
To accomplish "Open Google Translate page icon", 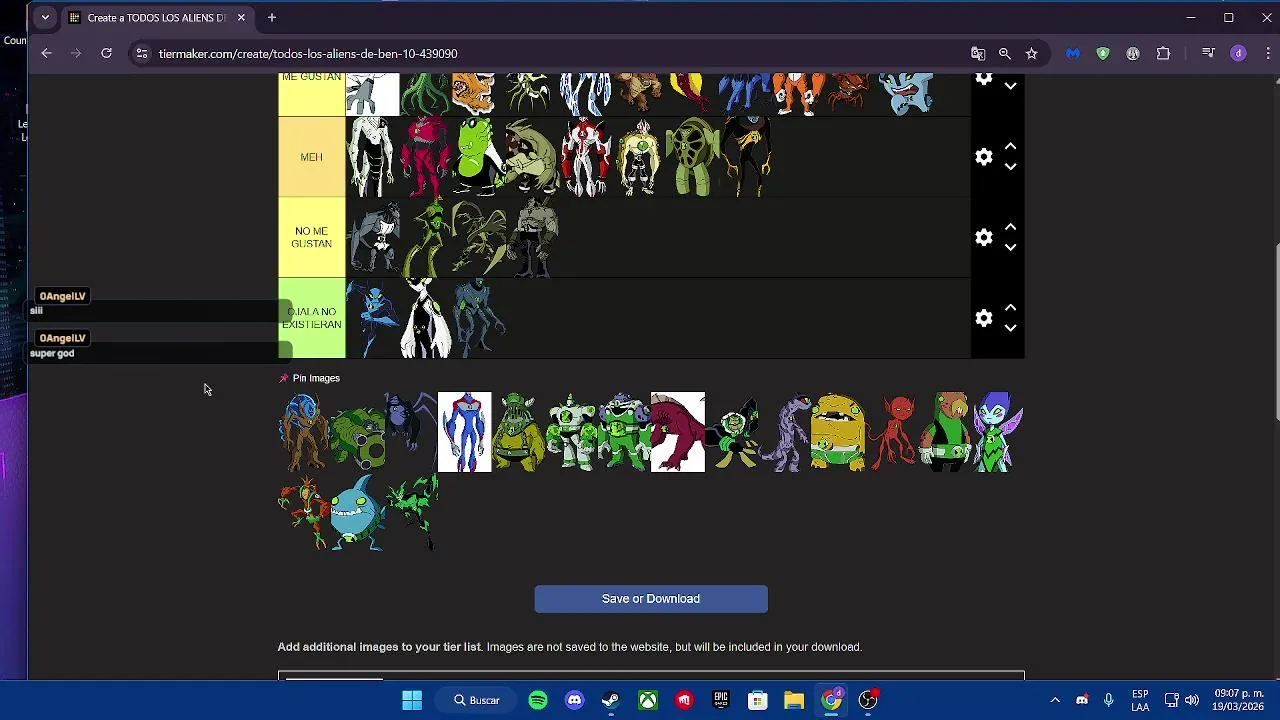I will 978,53.
